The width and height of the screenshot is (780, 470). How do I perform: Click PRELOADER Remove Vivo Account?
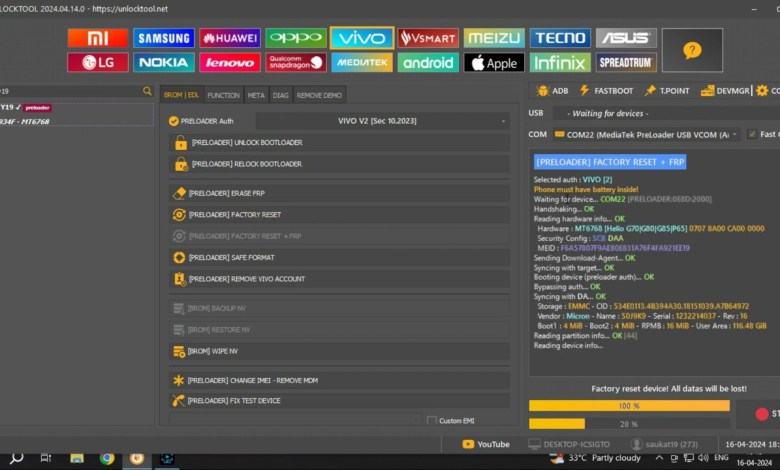coord(339,279)
